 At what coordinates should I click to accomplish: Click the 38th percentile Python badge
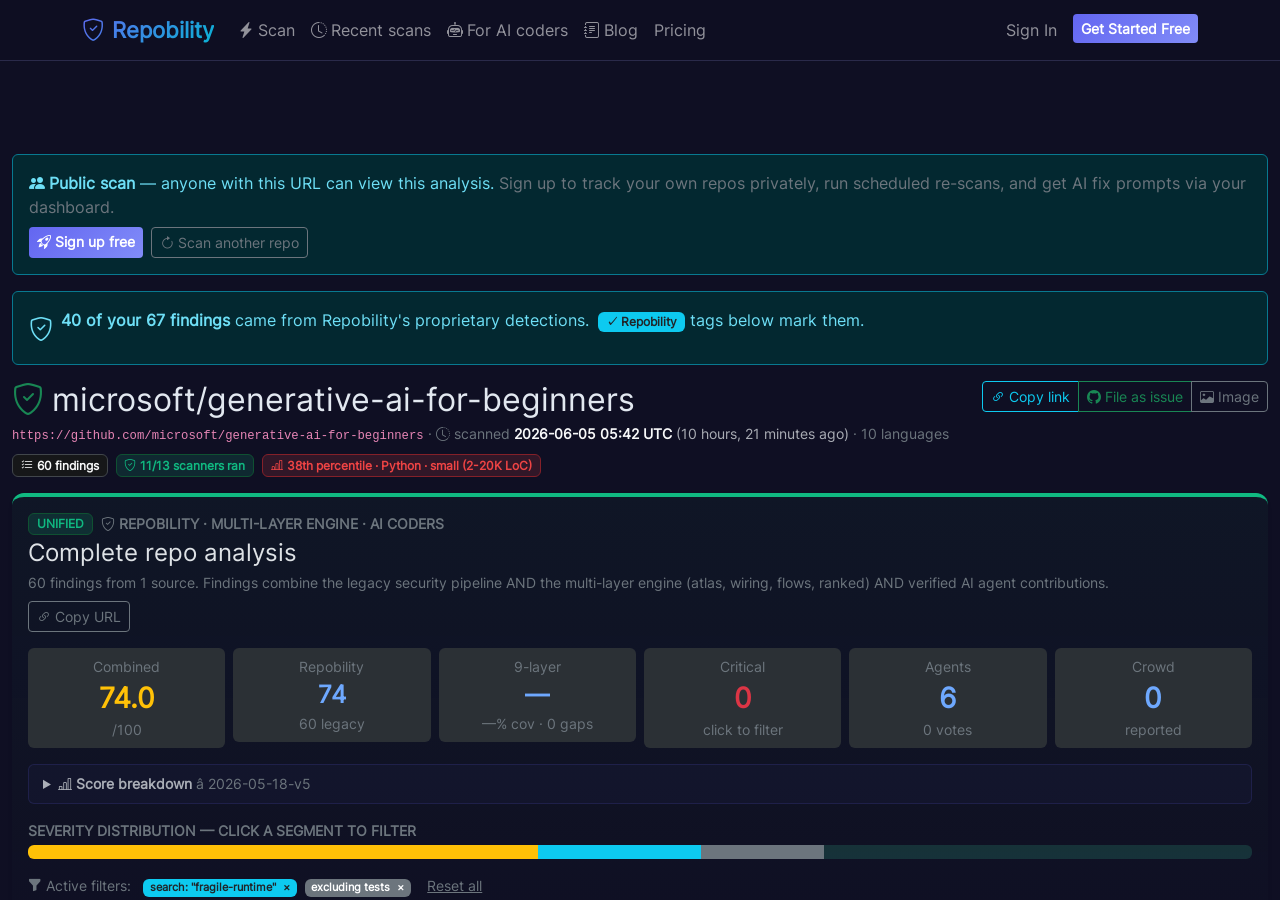(401, 465)
